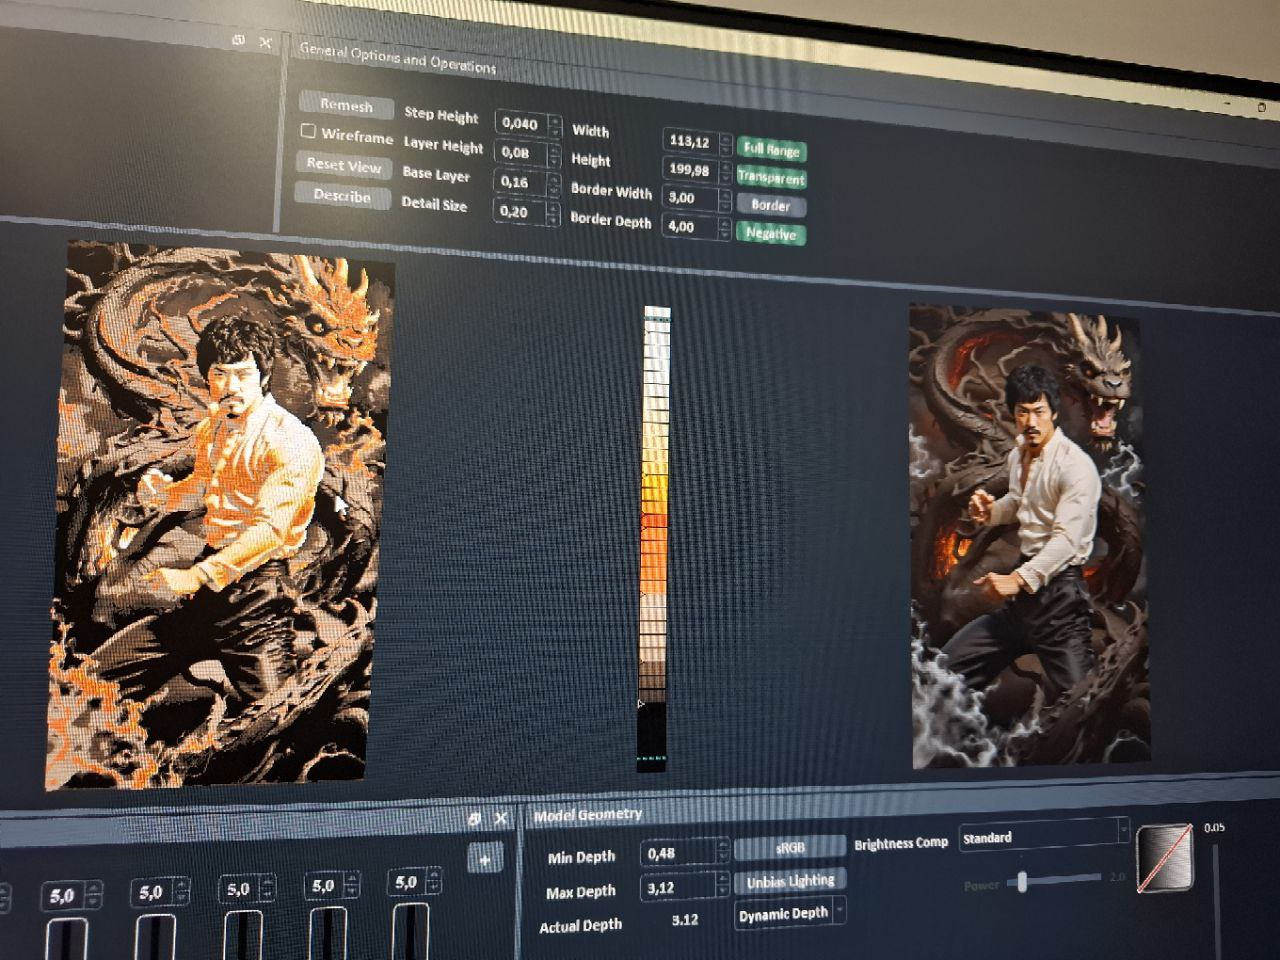Click the Layer Height spinner arrows
1280x960 pixels.
pos(554,155)
